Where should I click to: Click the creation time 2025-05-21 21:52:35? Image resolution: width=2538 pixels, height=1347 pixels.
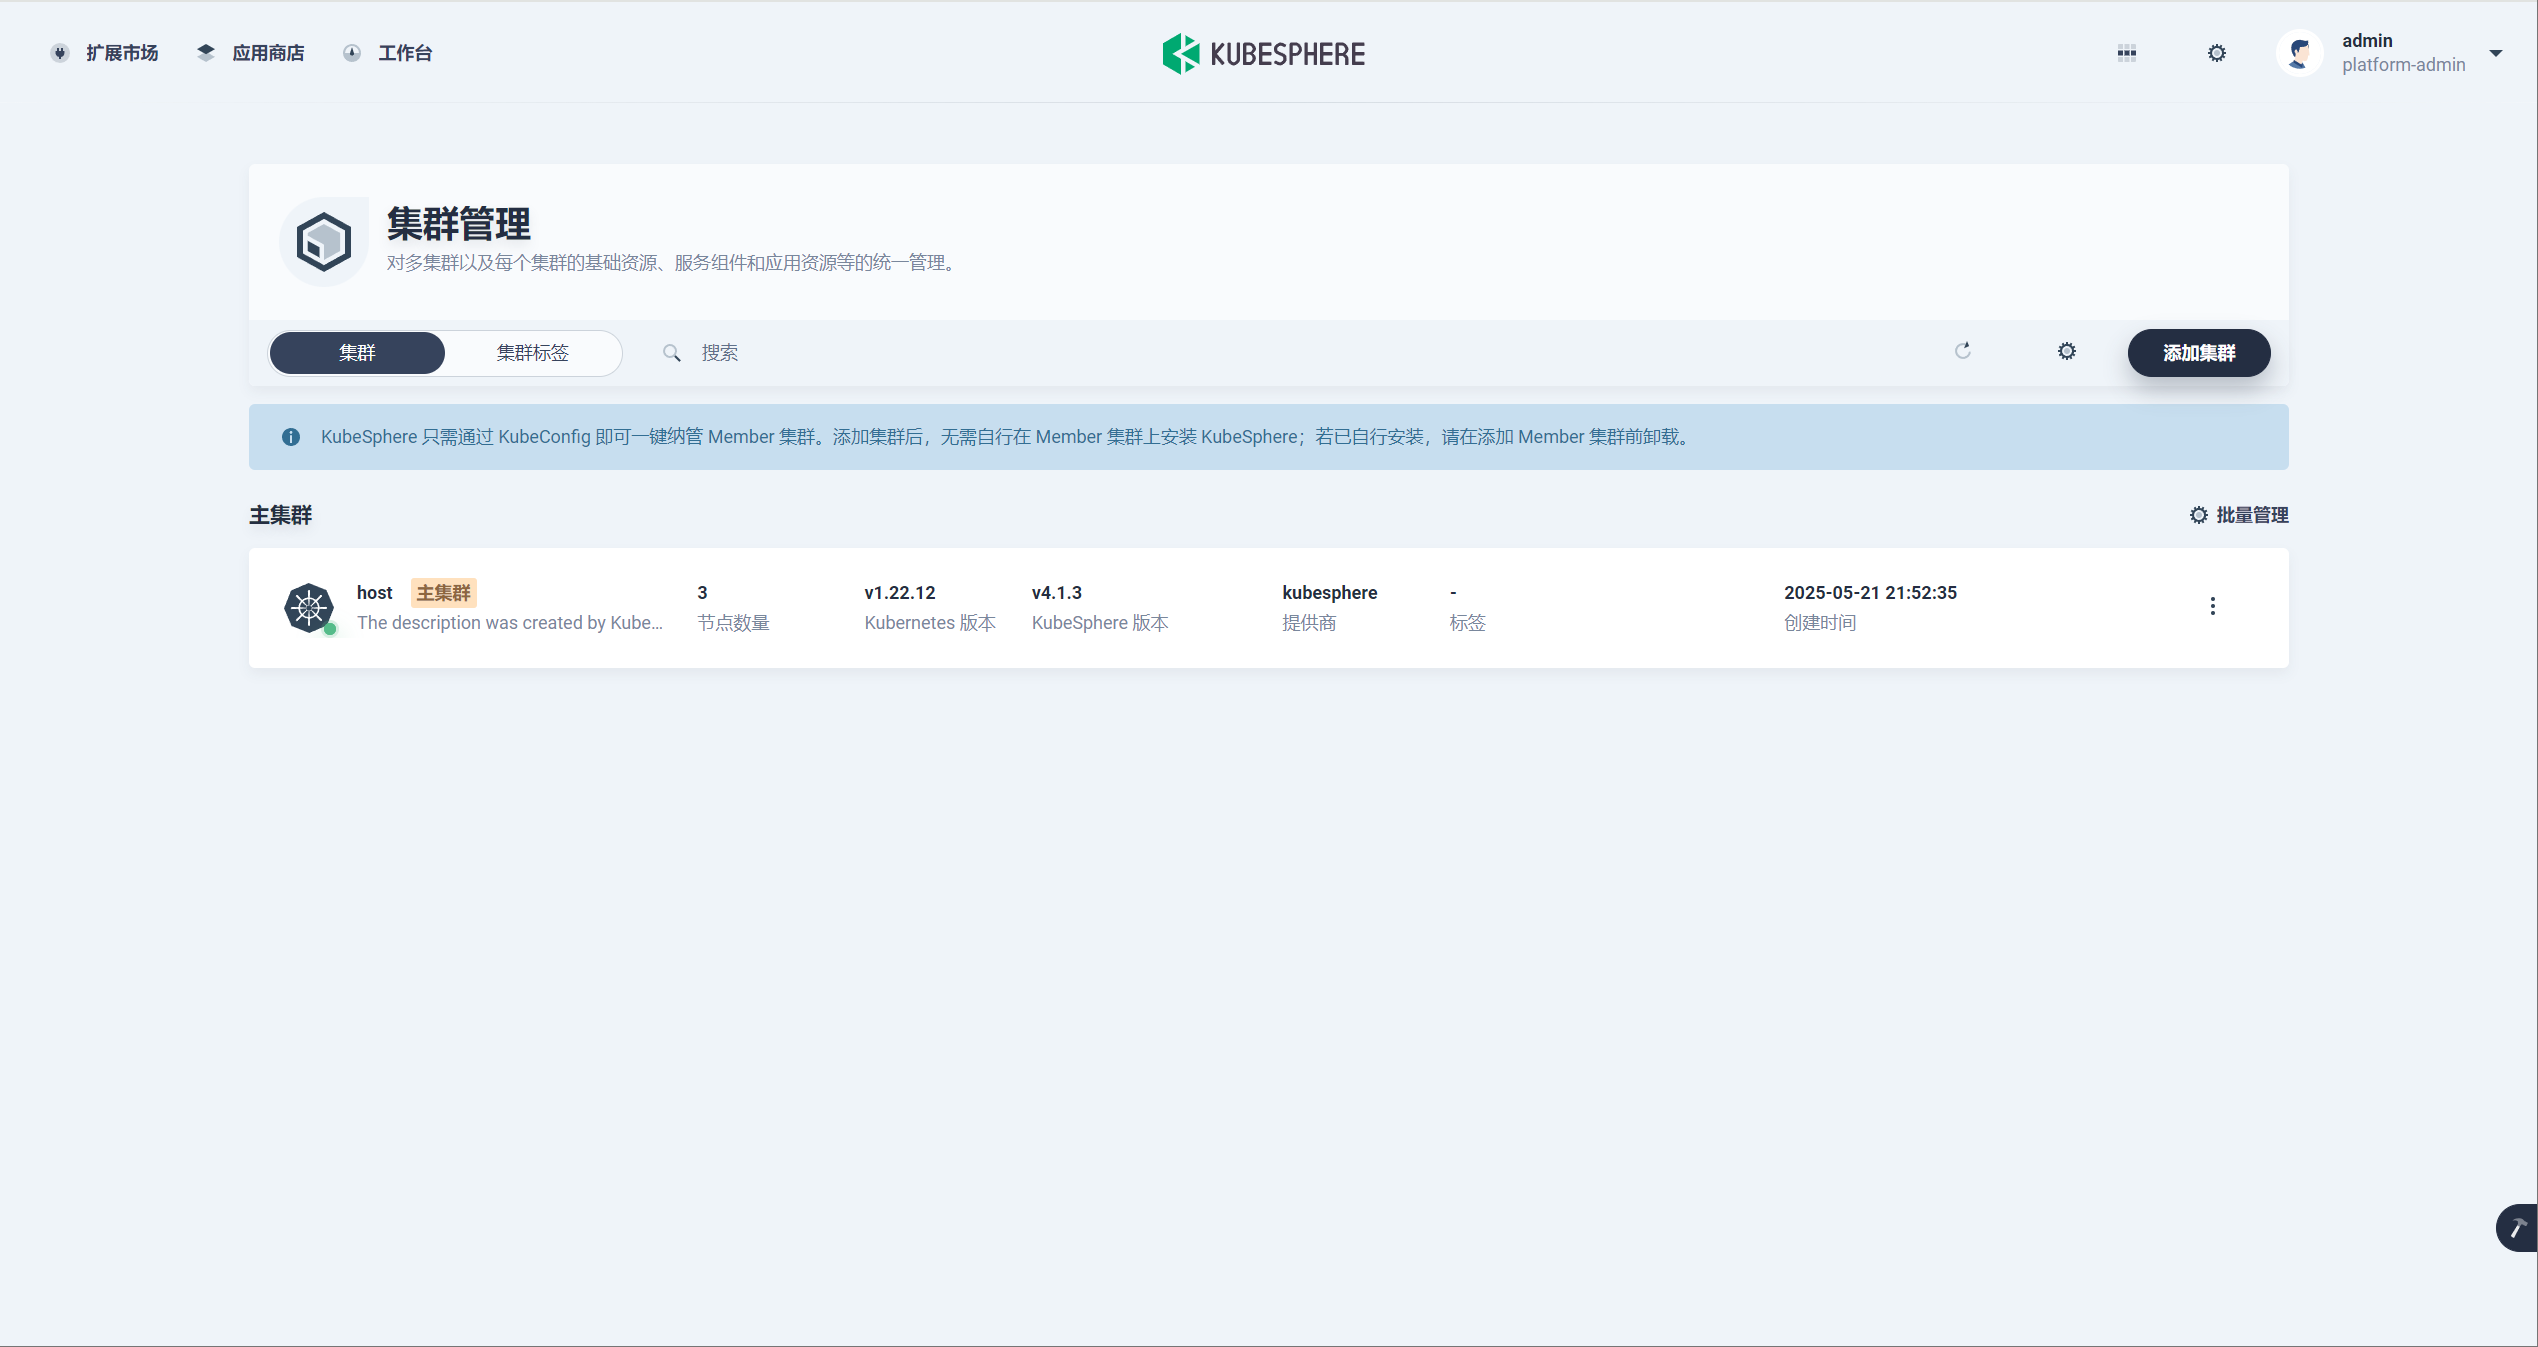1871,593
